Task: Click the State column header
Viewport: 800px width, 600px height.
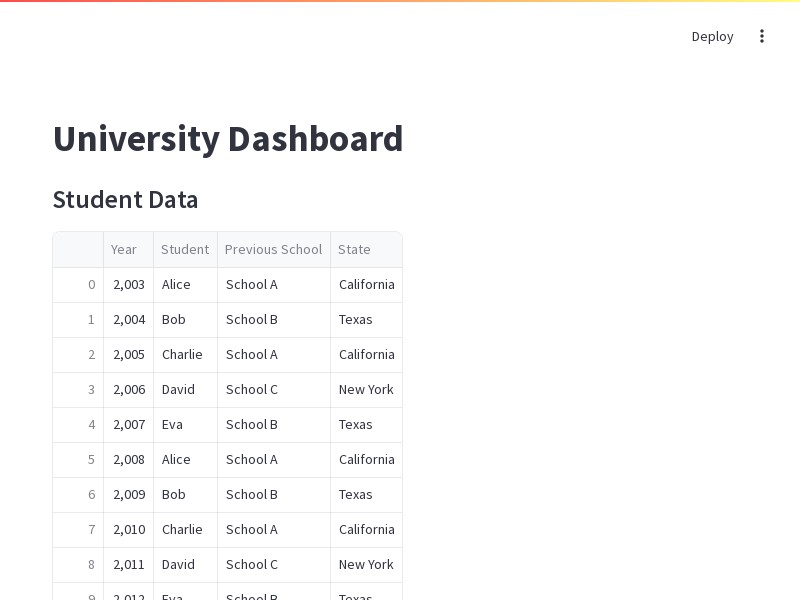Action: (366, 249)
